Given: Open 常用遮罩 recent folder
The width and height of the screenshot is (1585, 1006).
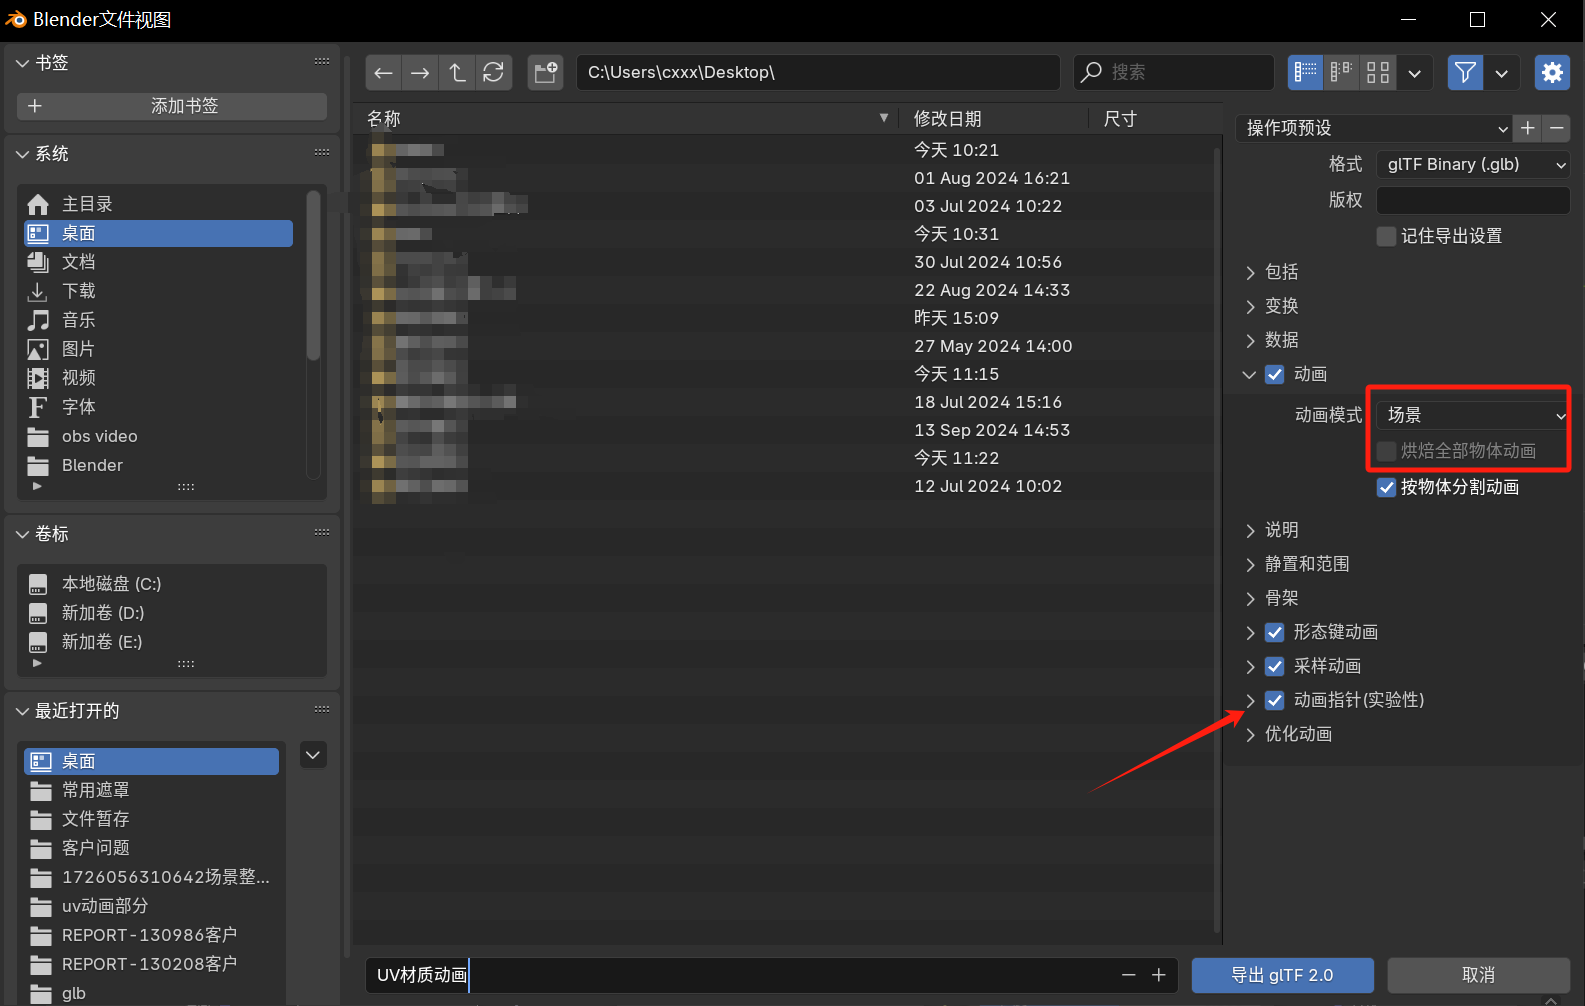Looking at the screenshot, I should pos(152,790).
